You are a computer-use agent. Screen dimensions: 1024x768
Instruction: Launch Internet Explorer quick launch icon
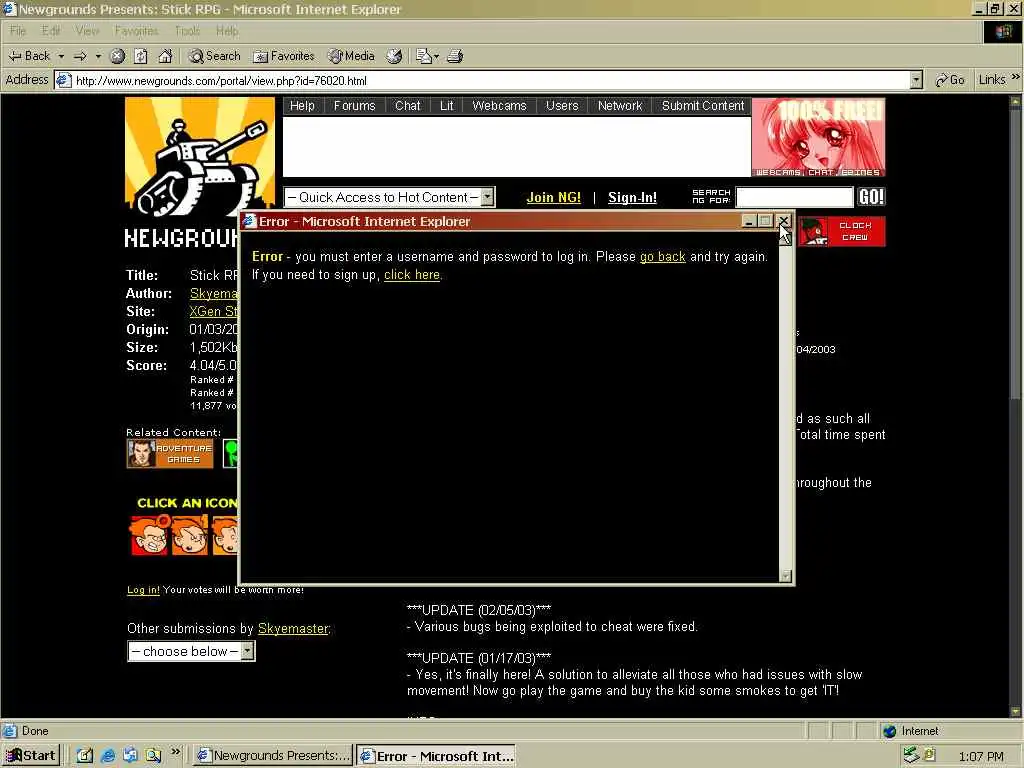coord(108,756)
